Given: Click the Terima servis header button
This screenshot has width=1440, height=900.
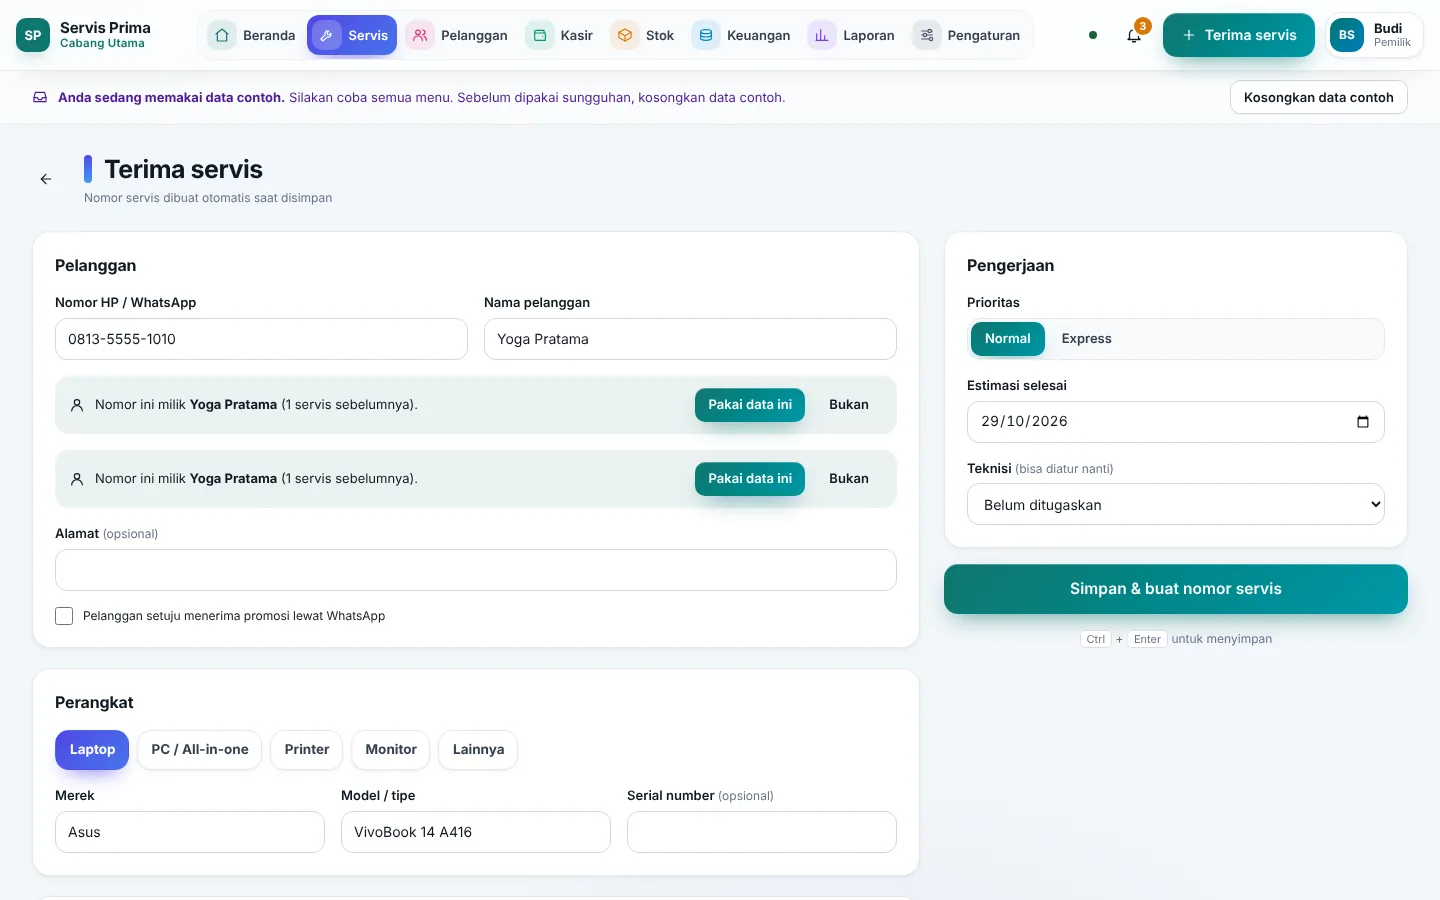Looking at the screenshot, I should (1239, 35).
